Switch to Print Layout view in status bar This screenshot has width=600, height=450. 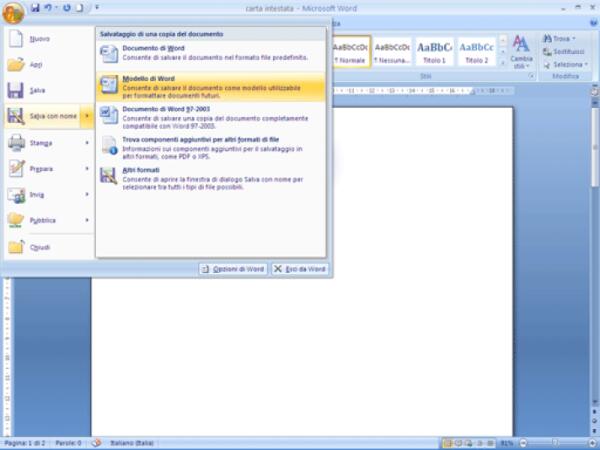(447, 442)
